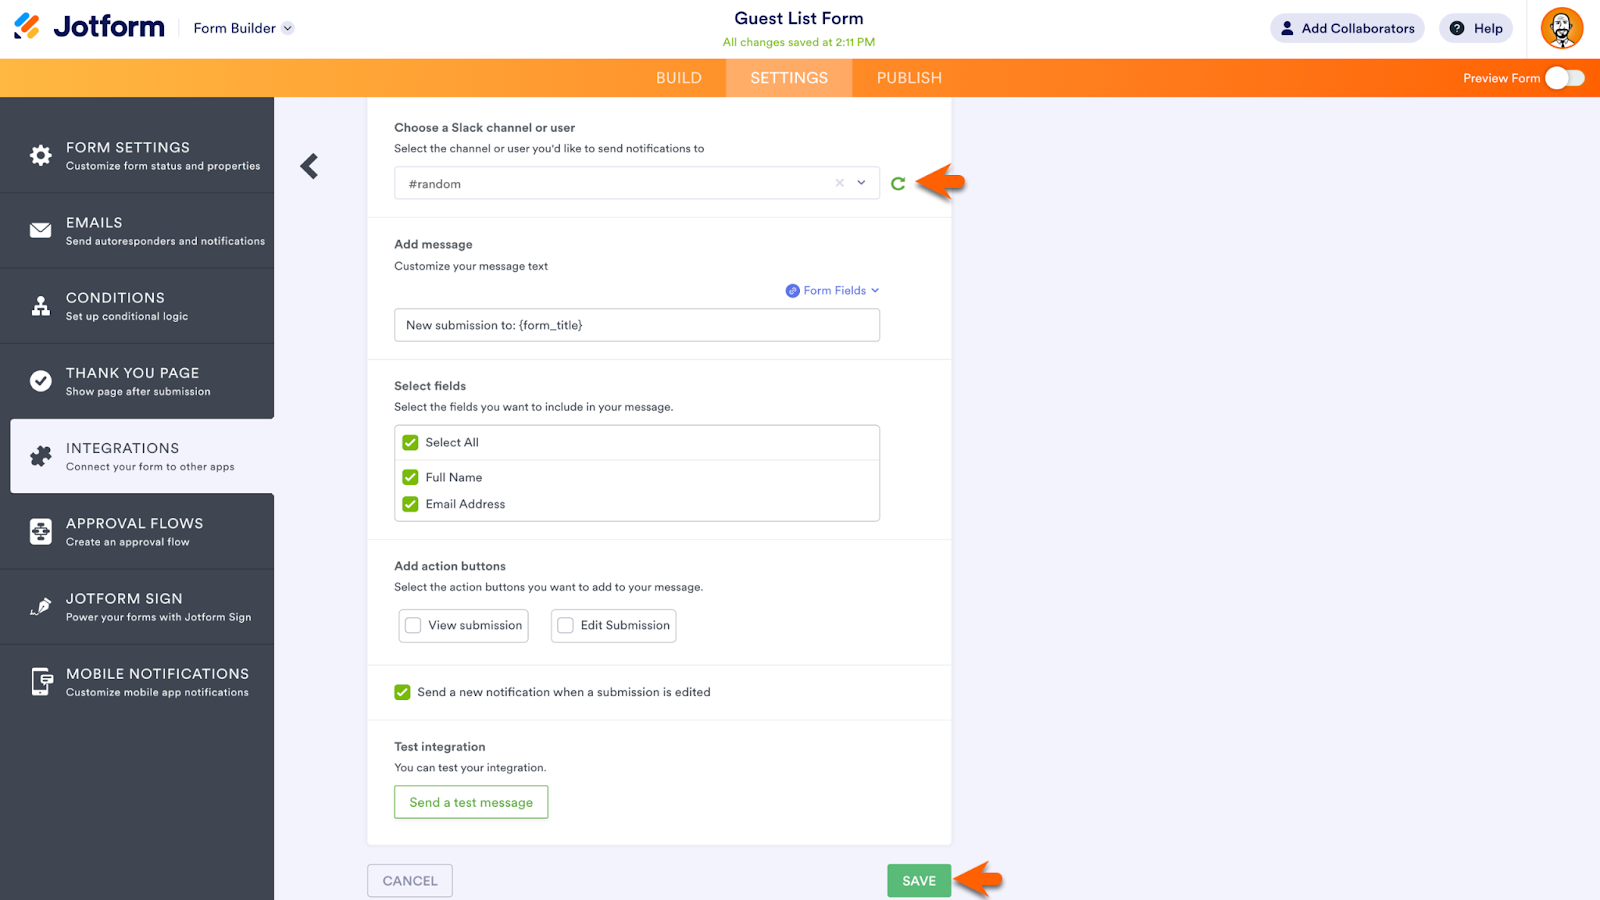This screenshot has height=900, width=1600.
Task: Click the Jotform logo icon
Action: [x=27, y=27]
